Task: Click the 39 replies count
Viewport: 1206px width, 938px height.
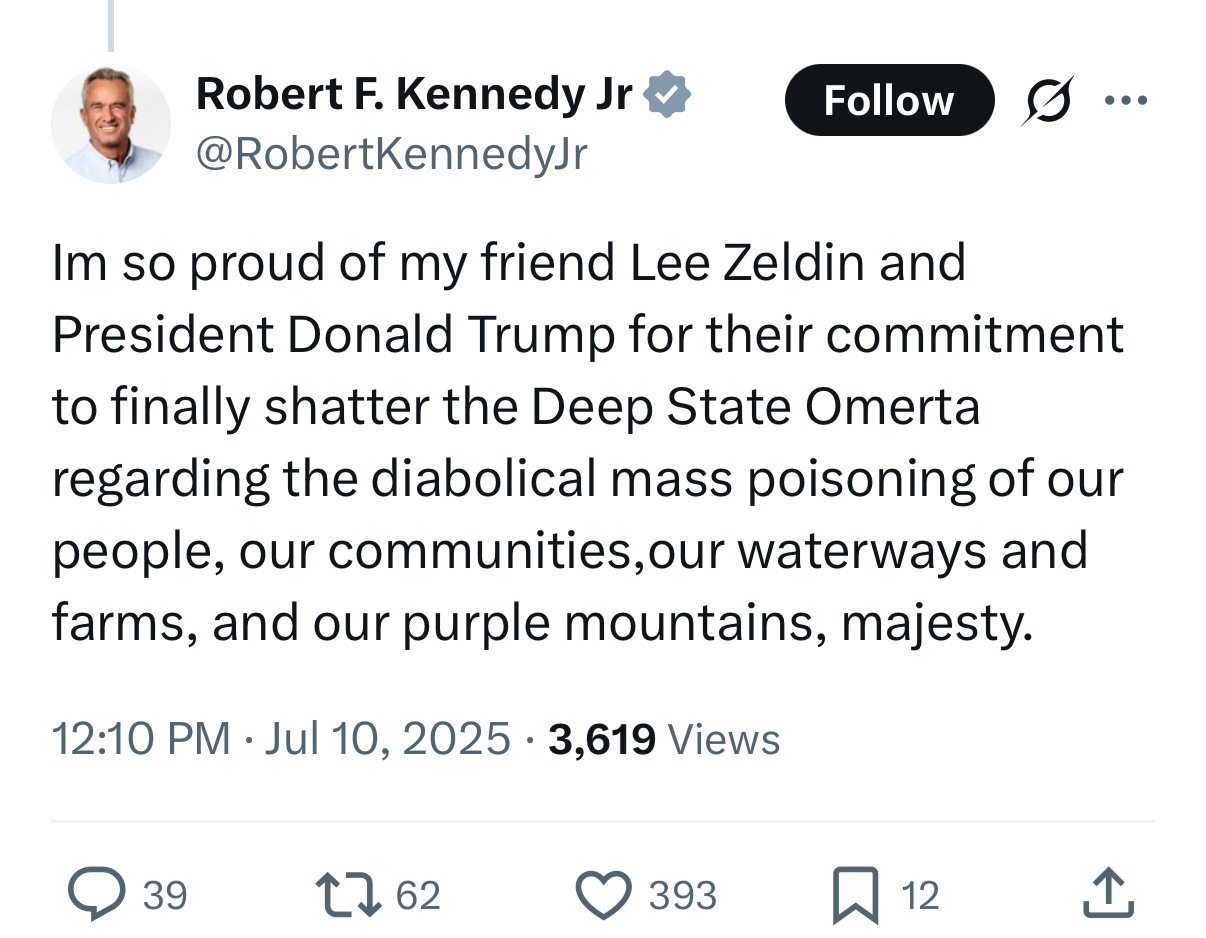Action: coord(164,894)
